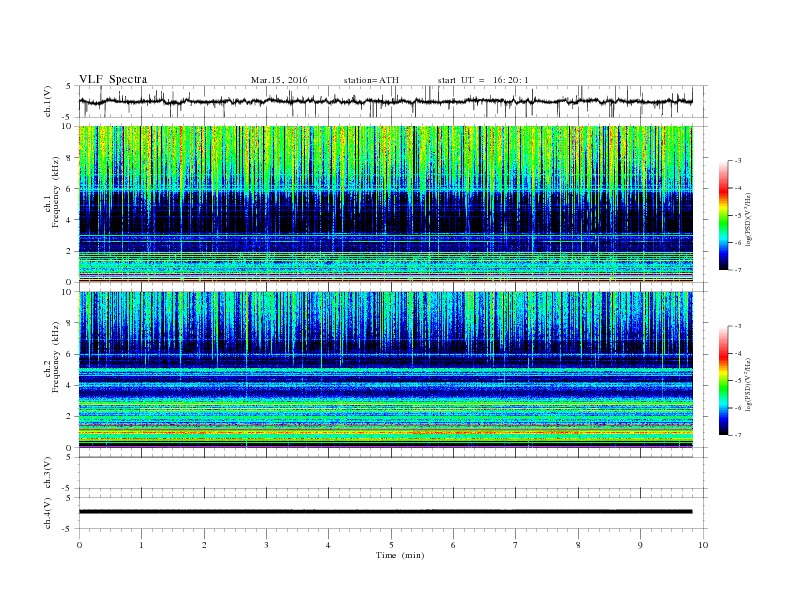792x612 pixels.
Task: Select the "start UT = 16:20:1" text
Action: click(483, 80)
